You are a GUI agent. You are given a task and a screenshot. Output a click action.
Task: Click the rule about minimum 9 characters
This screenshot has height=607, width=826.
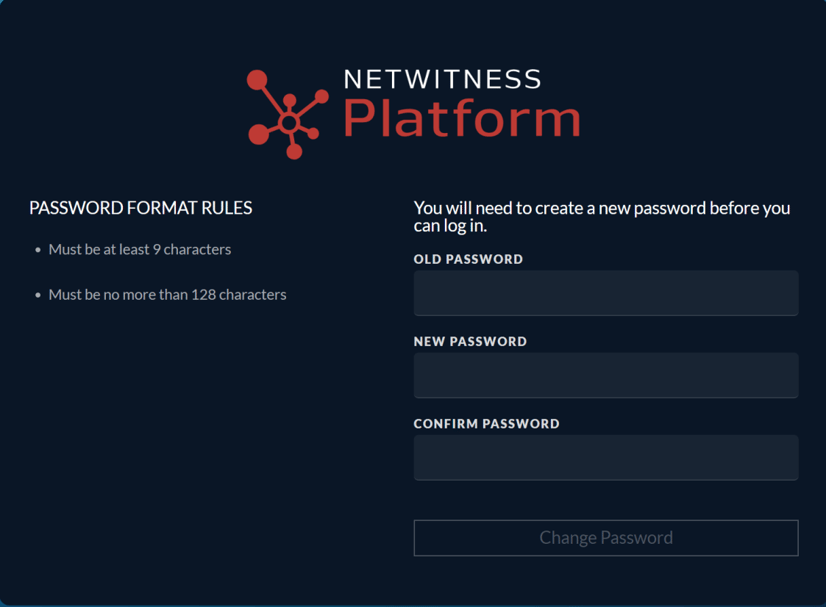pos(140,249)
